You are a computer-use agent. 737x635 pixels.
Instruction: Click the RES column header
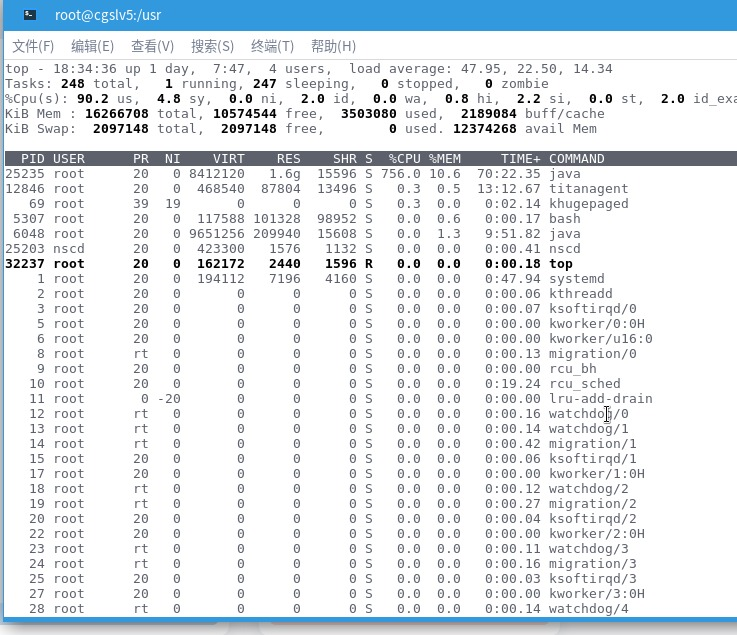coord(289,159)
